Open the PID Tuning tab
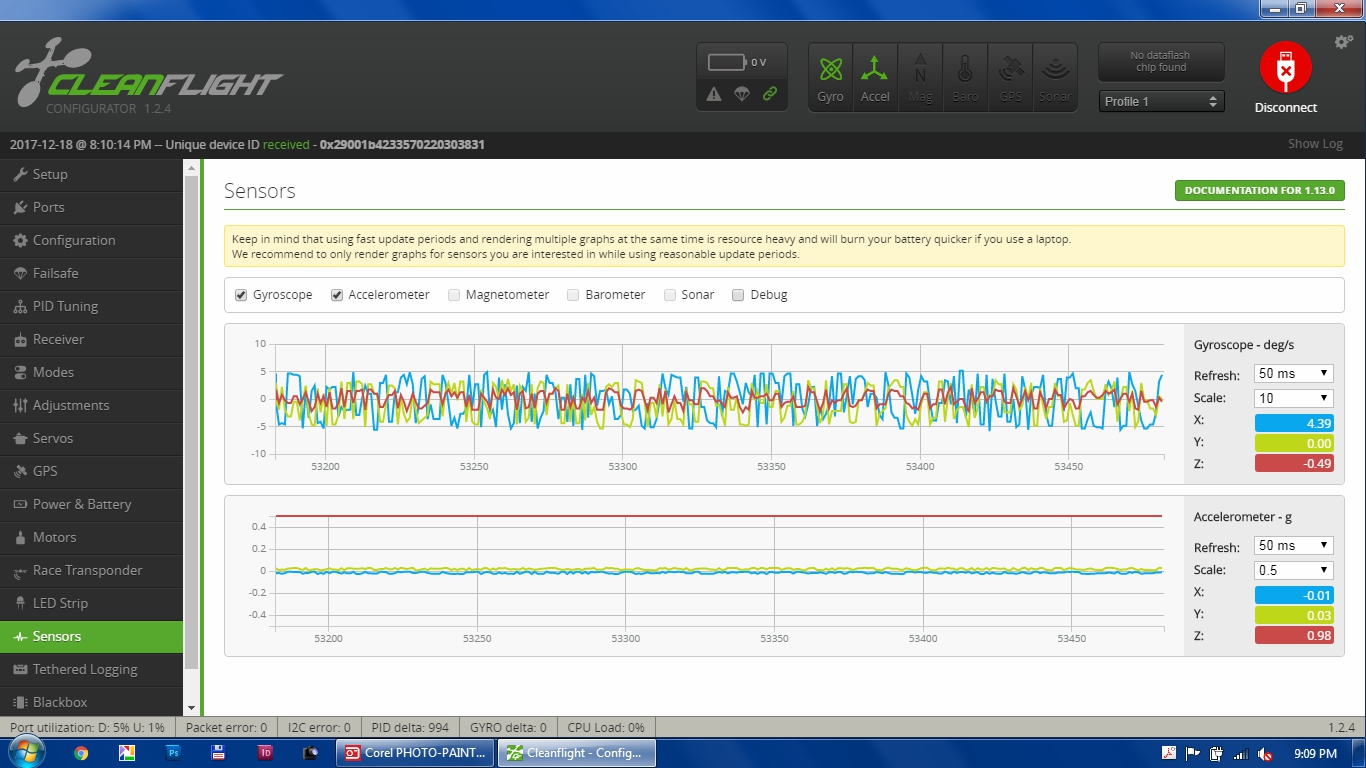Screen dimensions: 1366x768 coord(65,306)
